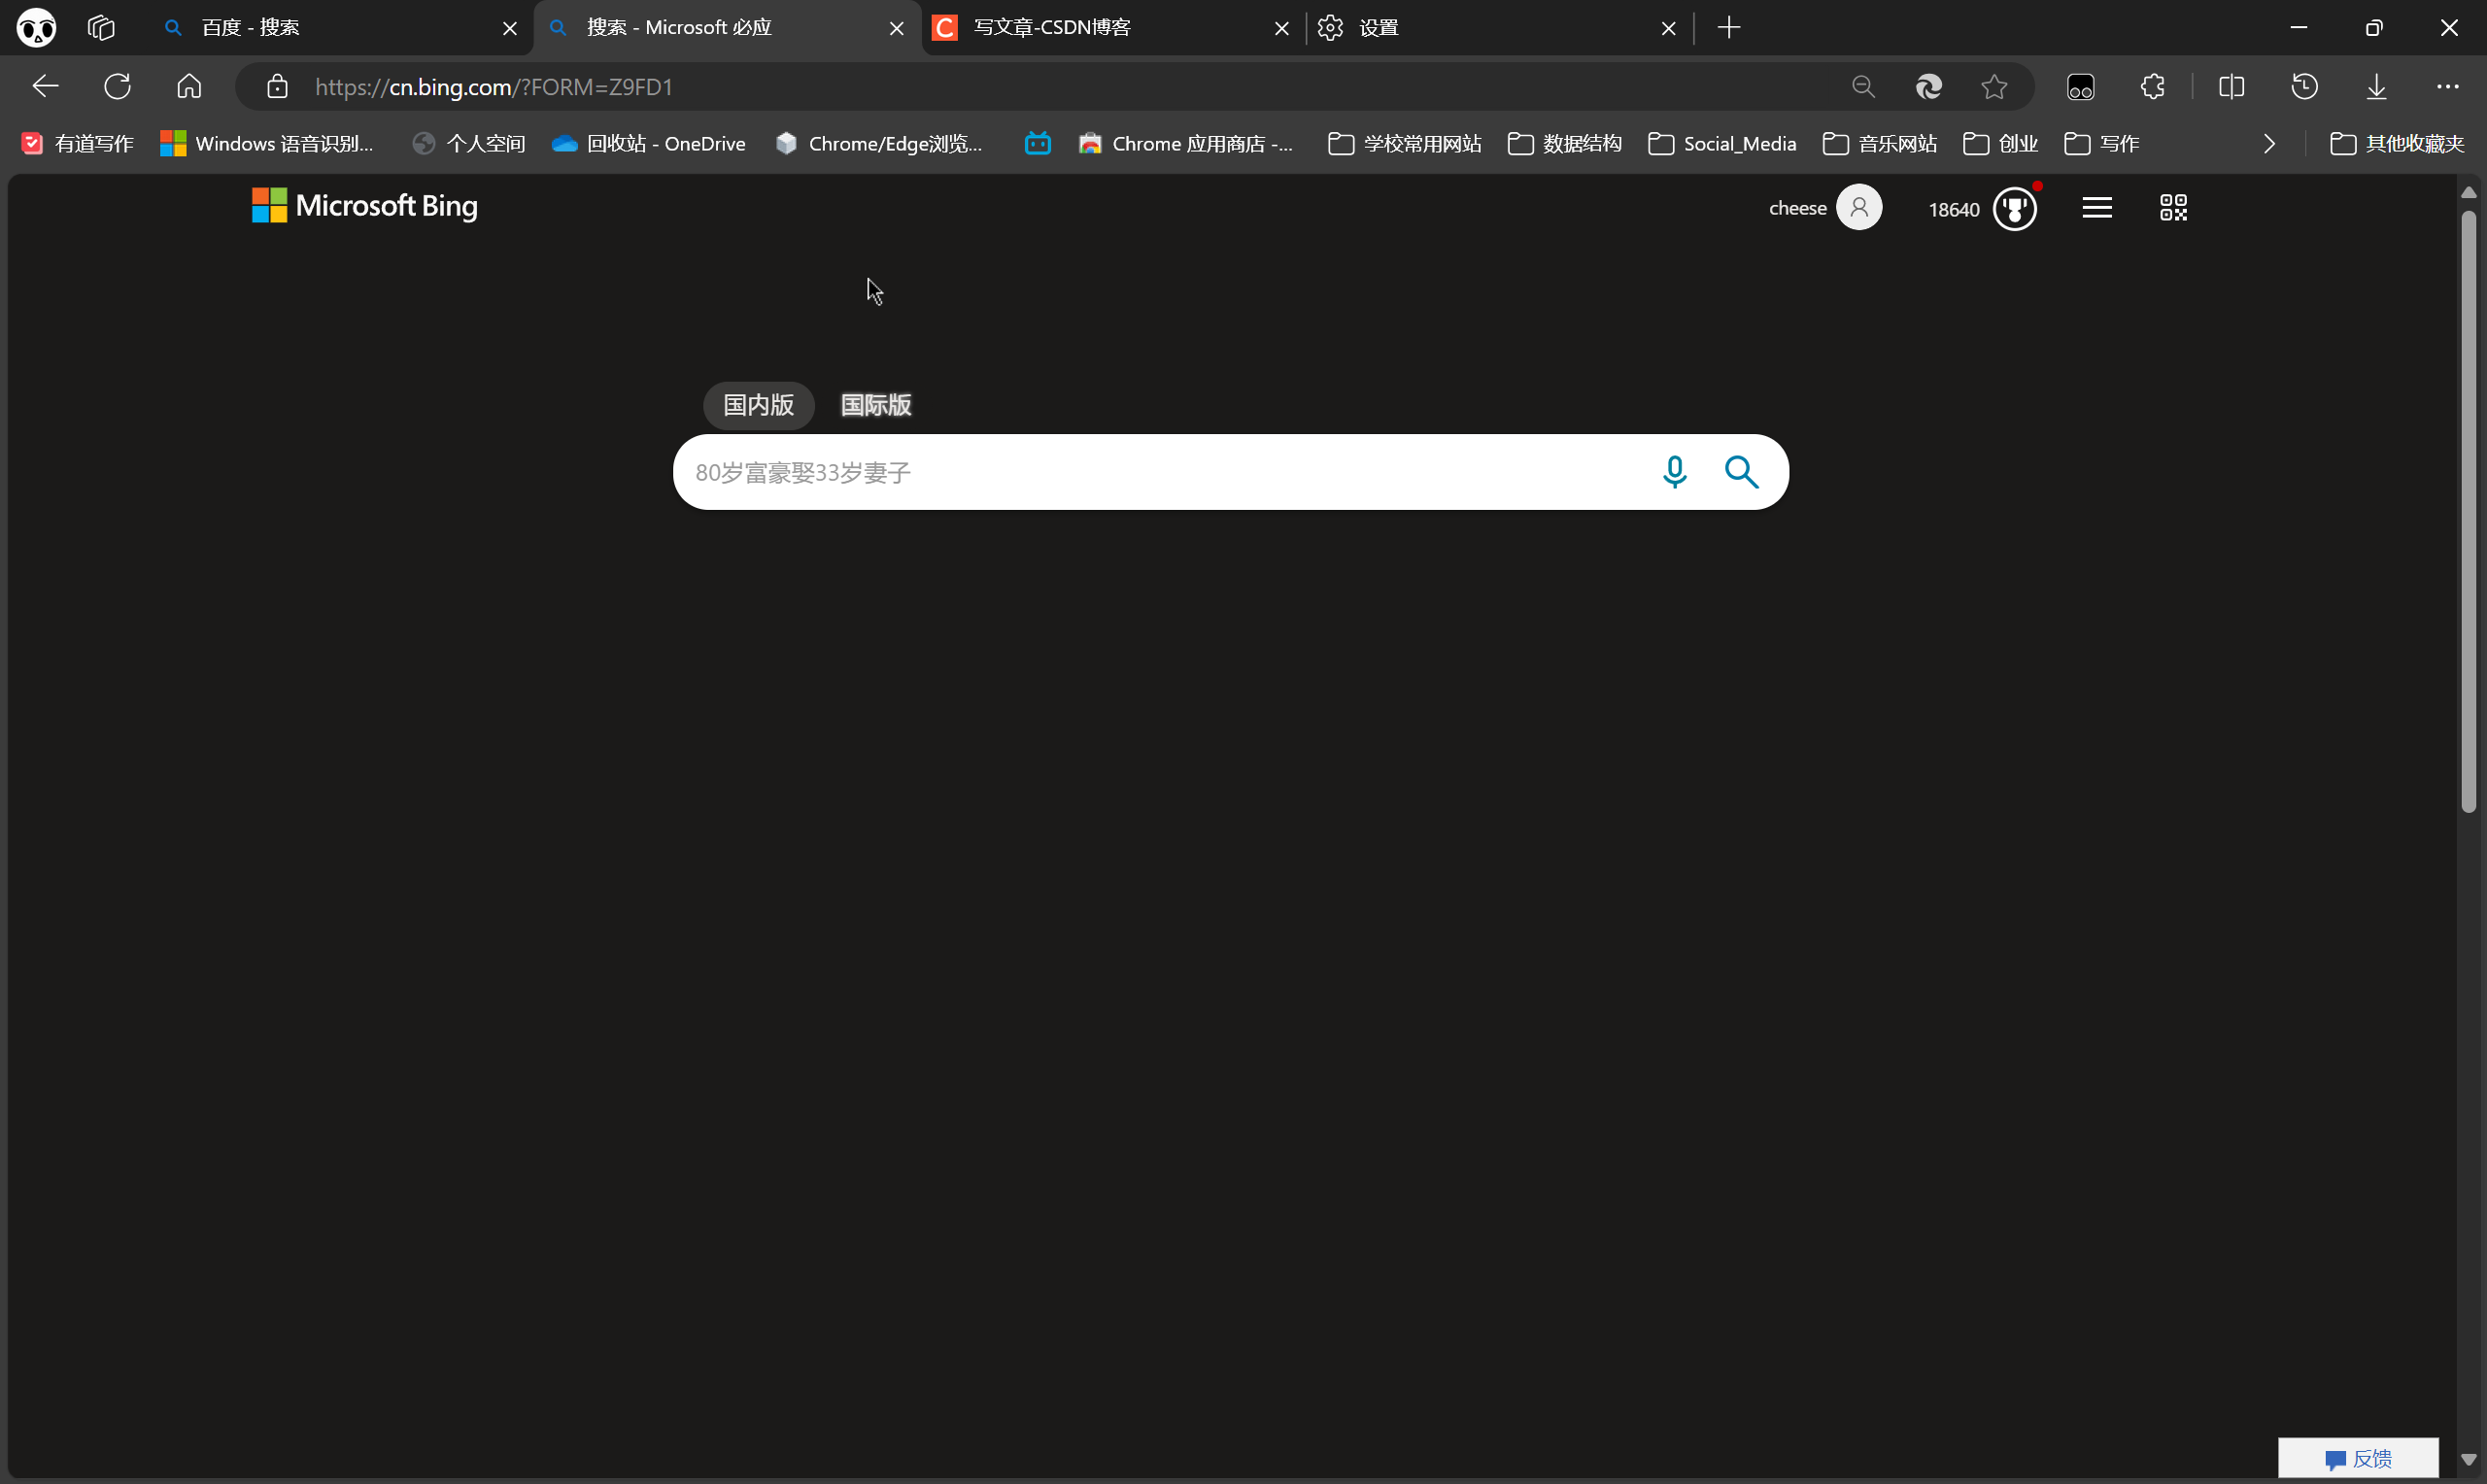This screenshot has width=2487, height=1484.
Task: Switch to 国际版 search mode
Action: tap(875, 405)
